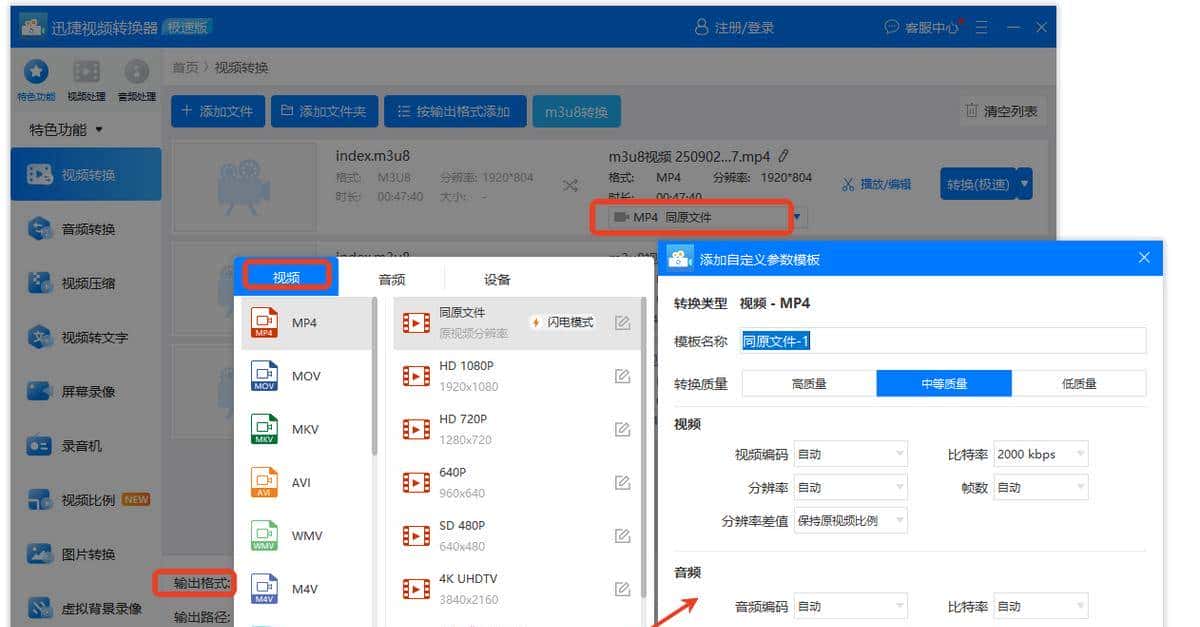Click 清空列表 to clear the list

tap(1002, 111)
